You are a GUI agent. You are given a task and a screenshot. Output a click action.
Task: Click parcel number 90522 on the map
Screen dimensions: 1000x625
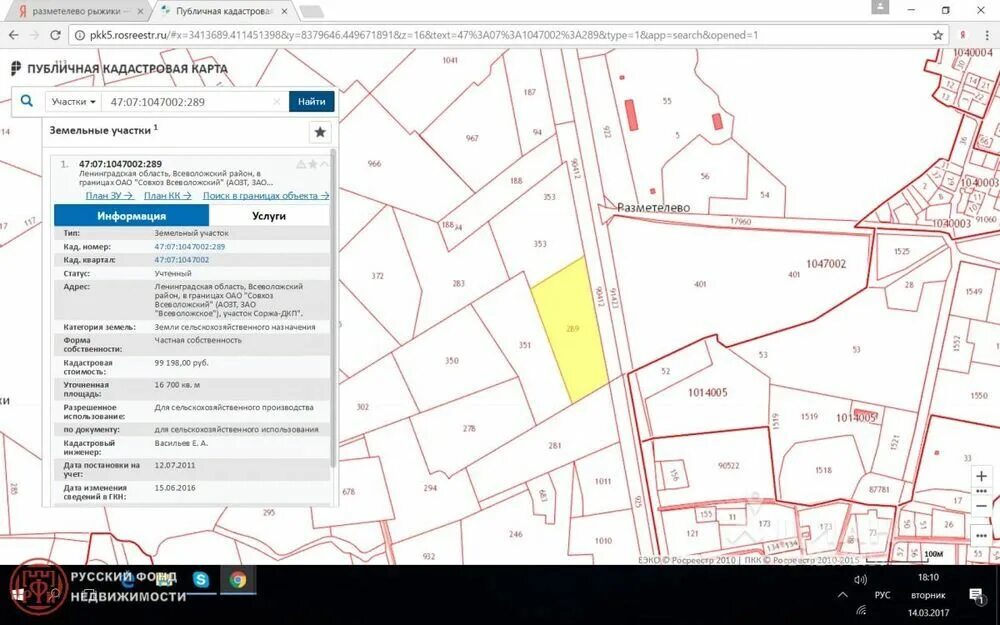728,466
